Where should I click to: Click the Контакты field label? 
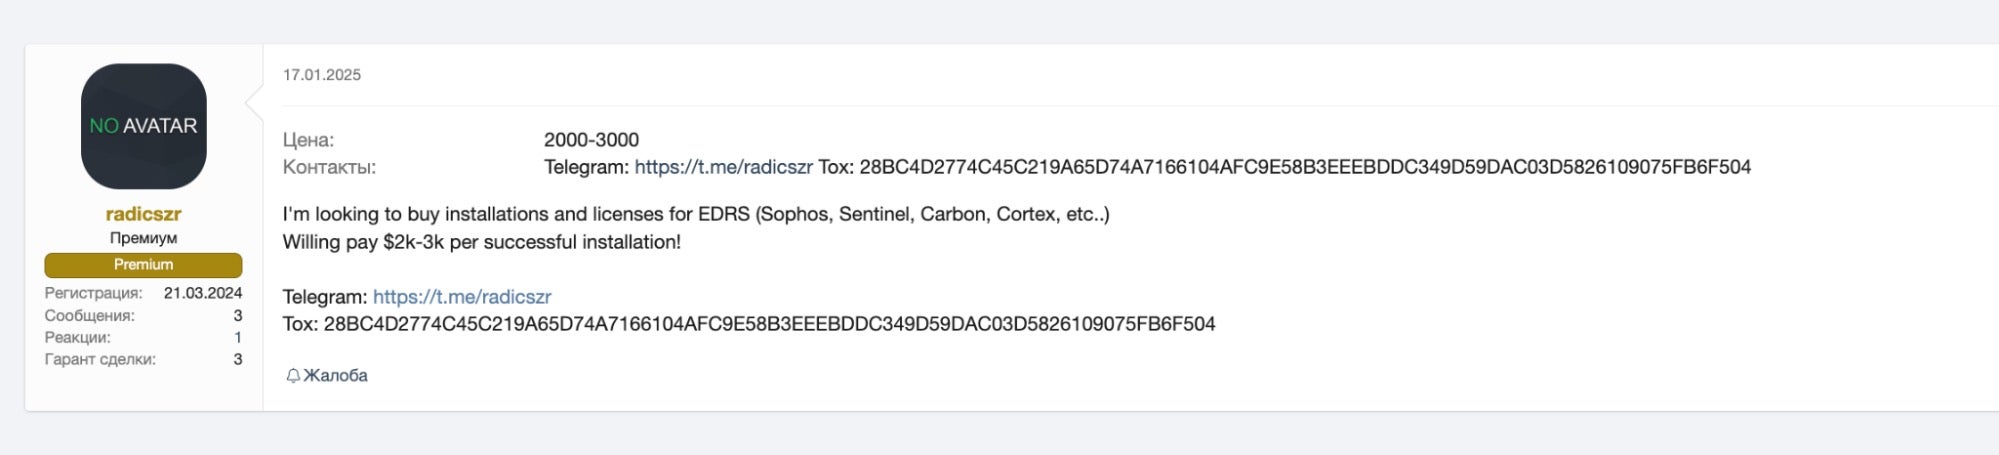pyautogui.click(x=329, y=167)
